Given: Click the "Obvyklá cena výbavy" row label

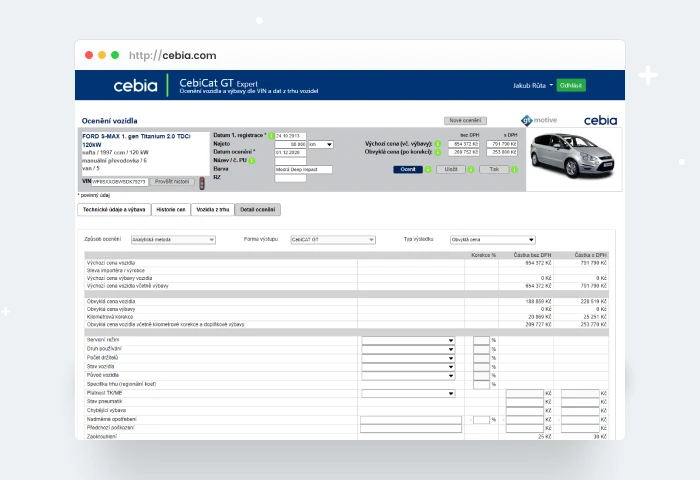Looking at the screenshot, I should click(111, 309).
